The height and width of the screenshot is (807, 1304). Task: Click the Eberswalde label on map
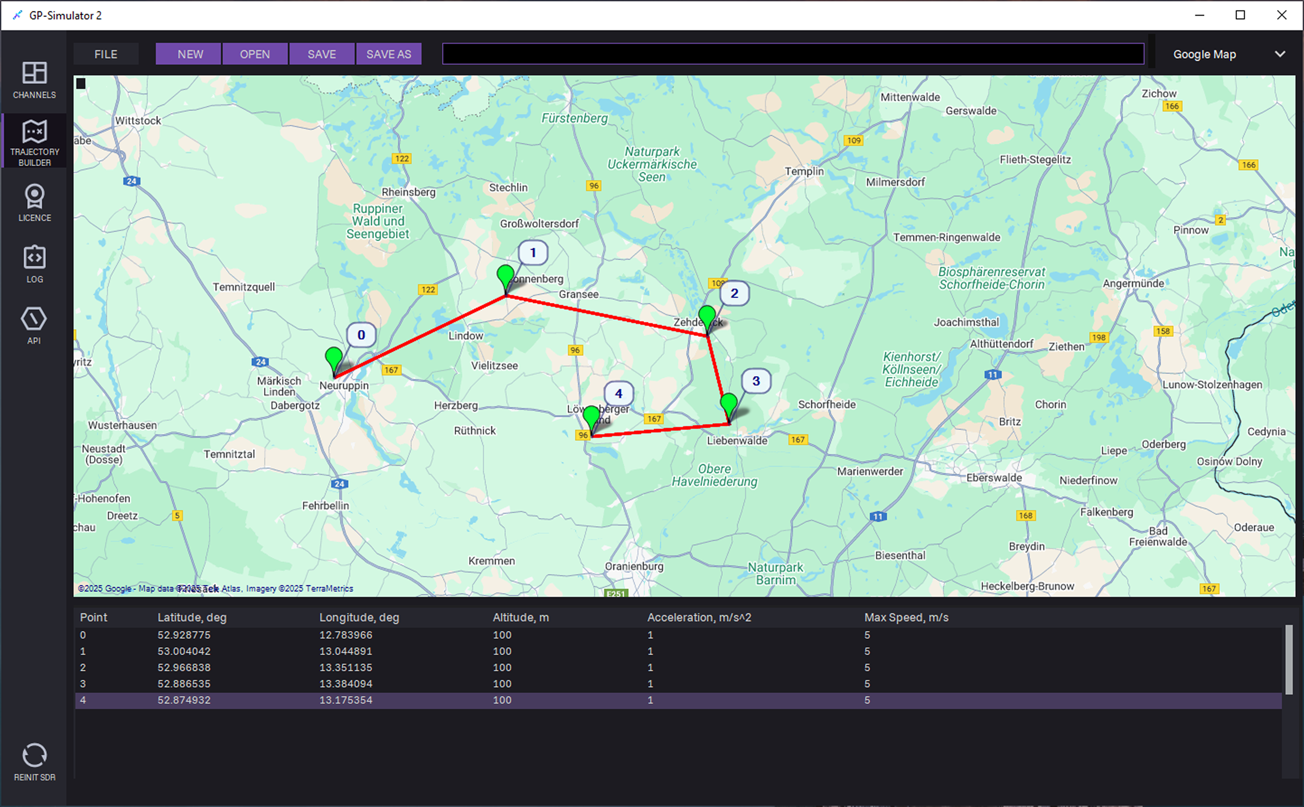tap(994, 478)
